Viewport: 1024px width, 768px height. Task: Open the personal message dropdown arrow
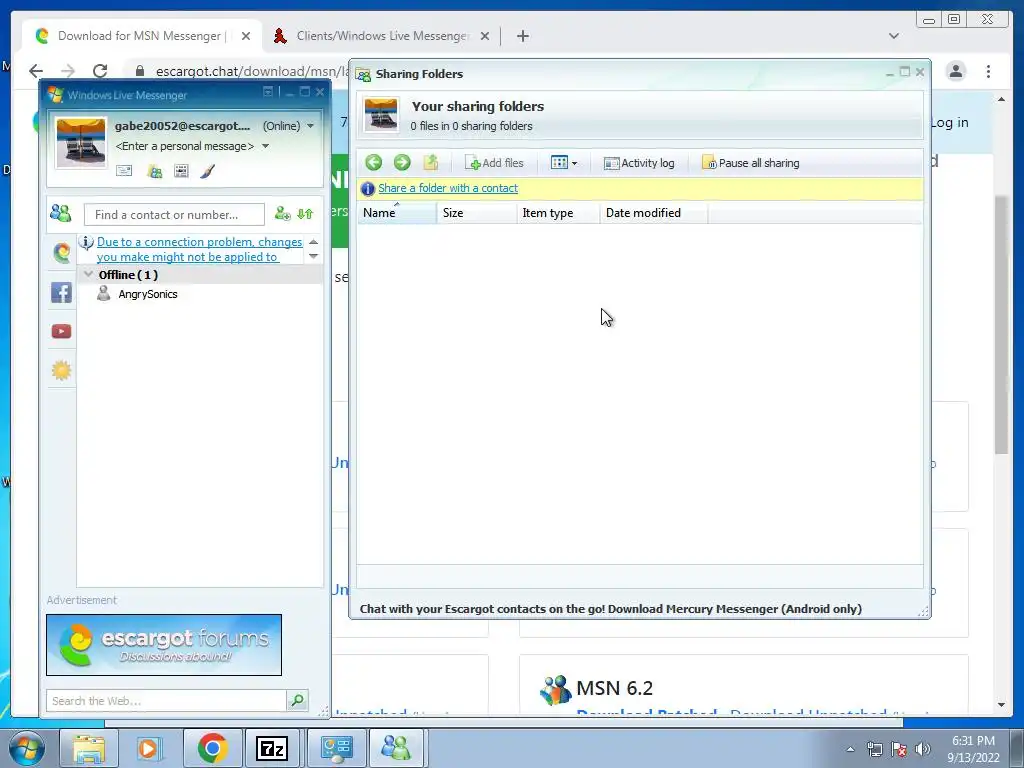tap(266, 146)
